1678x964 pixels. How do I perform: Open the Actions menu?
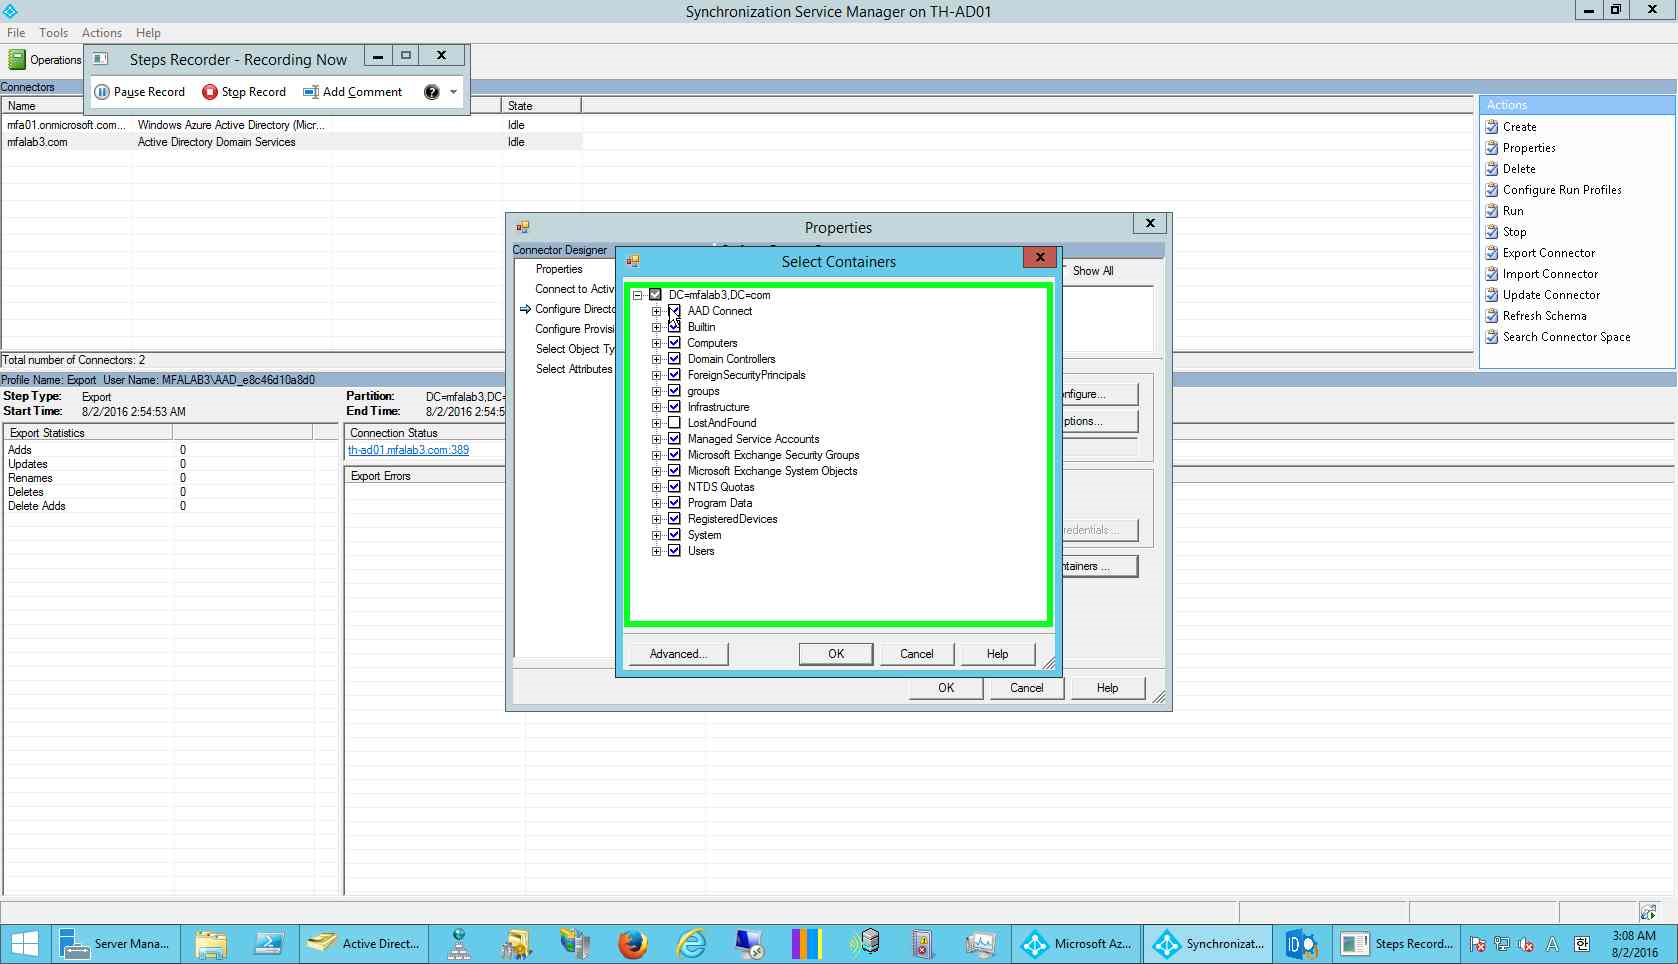click(102, 33)
